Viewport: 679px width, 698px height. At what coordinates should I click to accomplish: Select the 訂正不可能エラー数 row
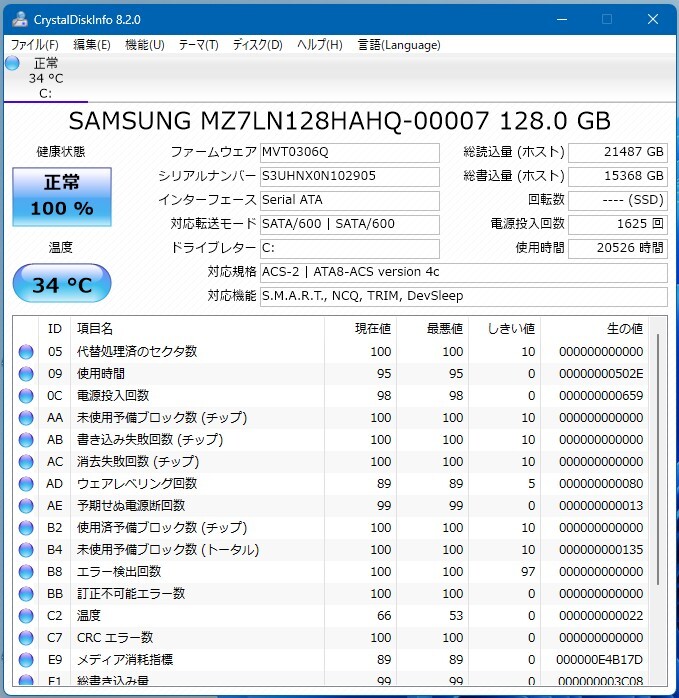[331, 594]
